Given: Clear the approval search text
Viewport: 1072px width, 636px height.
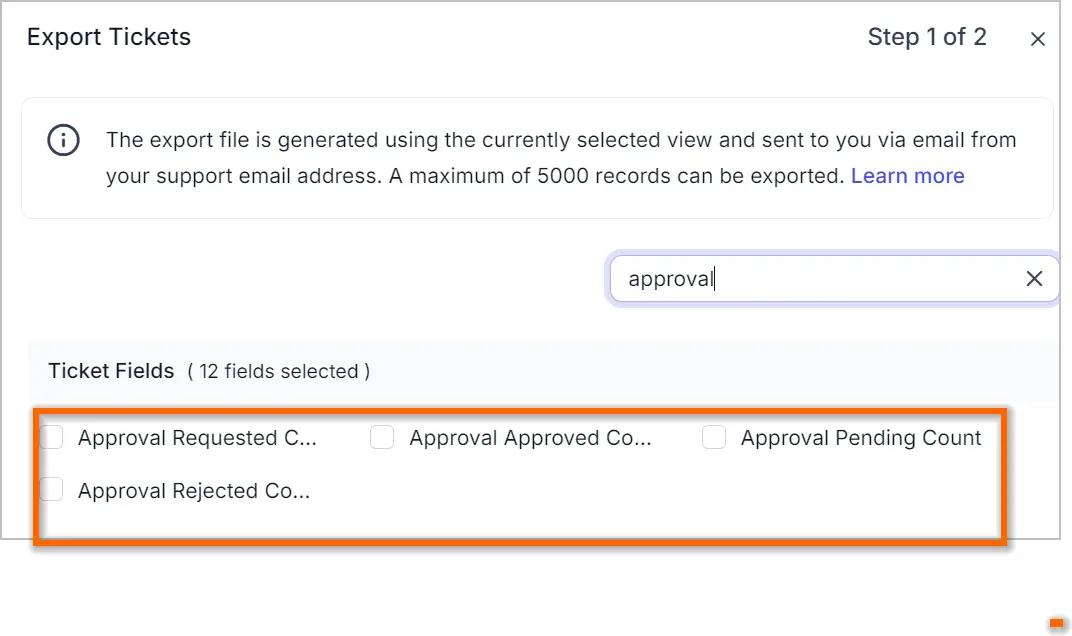Looking at the screenshot, I should 1034,278.
